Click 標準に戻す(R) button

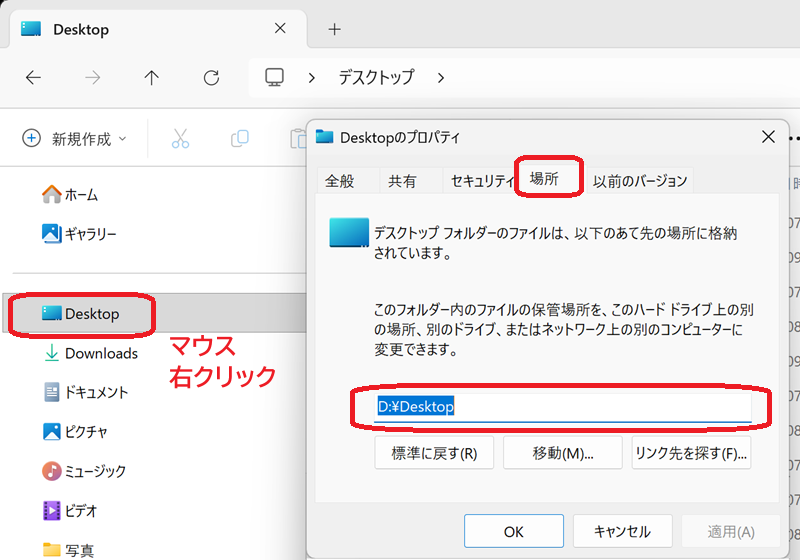pos(434,452)
